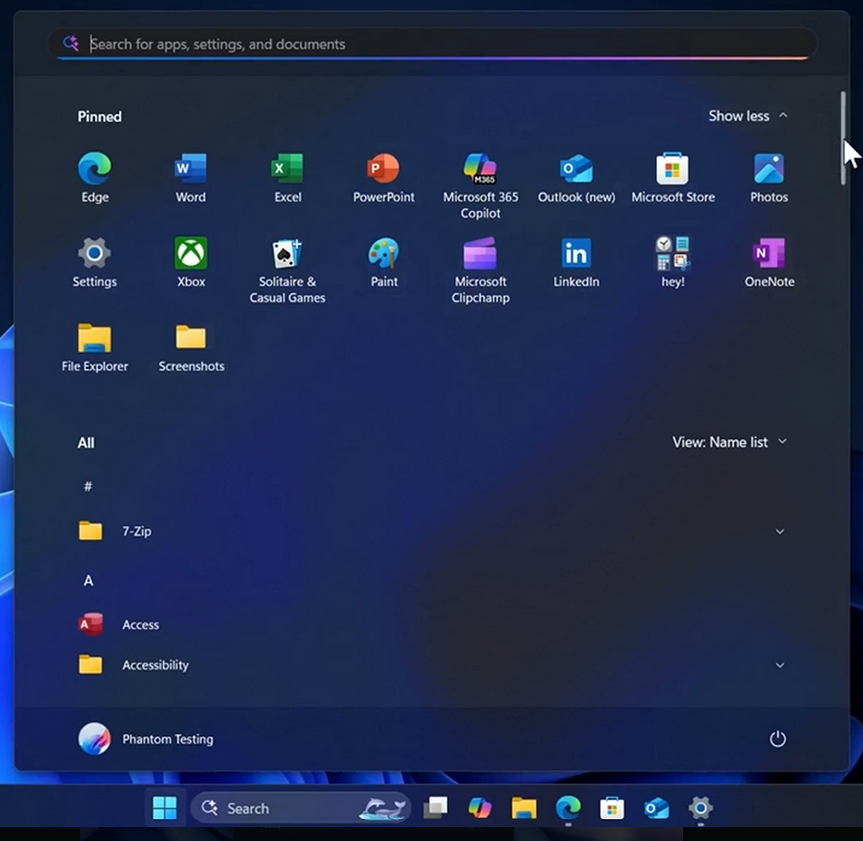Image resolution: width=863 pixels, height=841 pixels.
Task: Expand the 7-Zip folder chevron
Action: click(x=780, y=531)
